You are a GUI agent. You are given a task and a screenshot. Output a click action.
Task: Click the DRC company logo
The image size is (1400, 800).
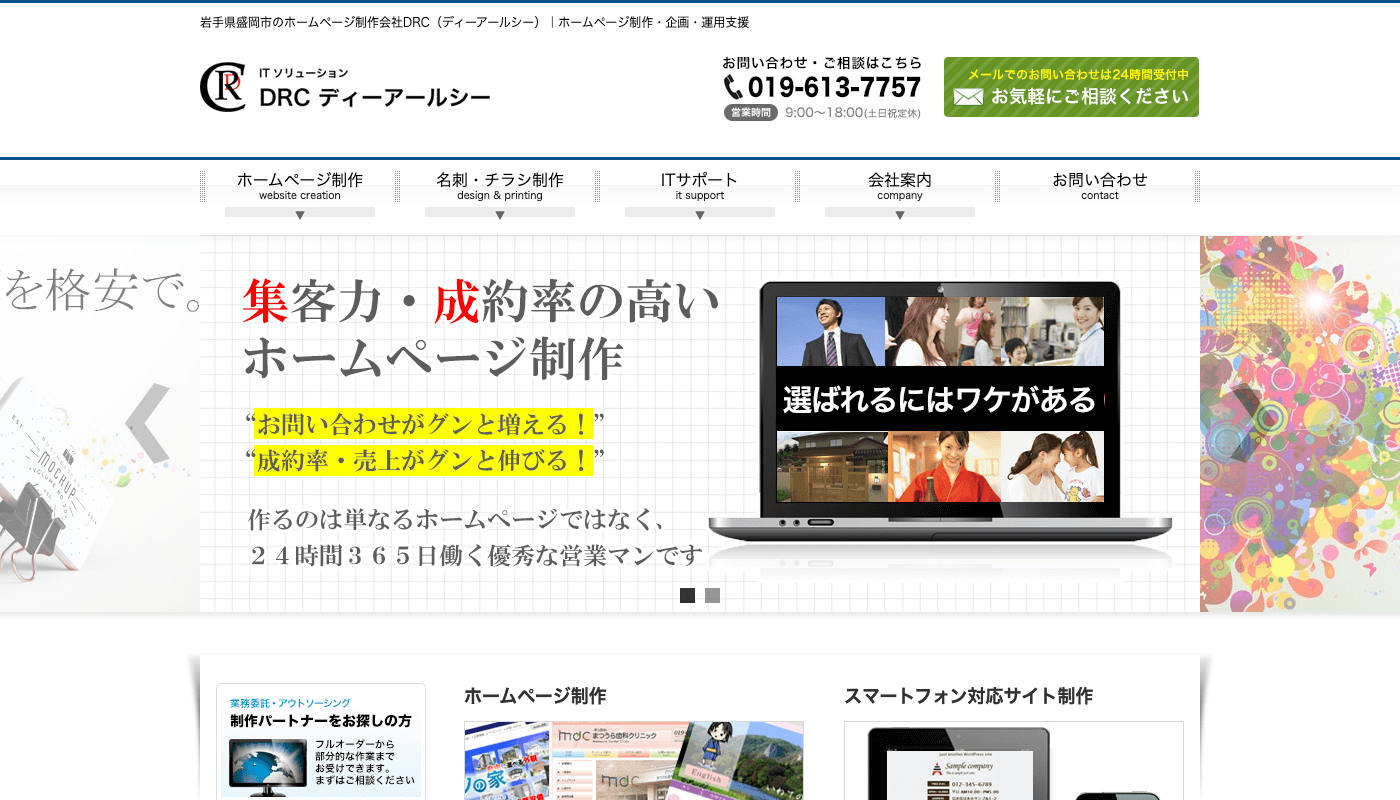click(x=345, y=88)
